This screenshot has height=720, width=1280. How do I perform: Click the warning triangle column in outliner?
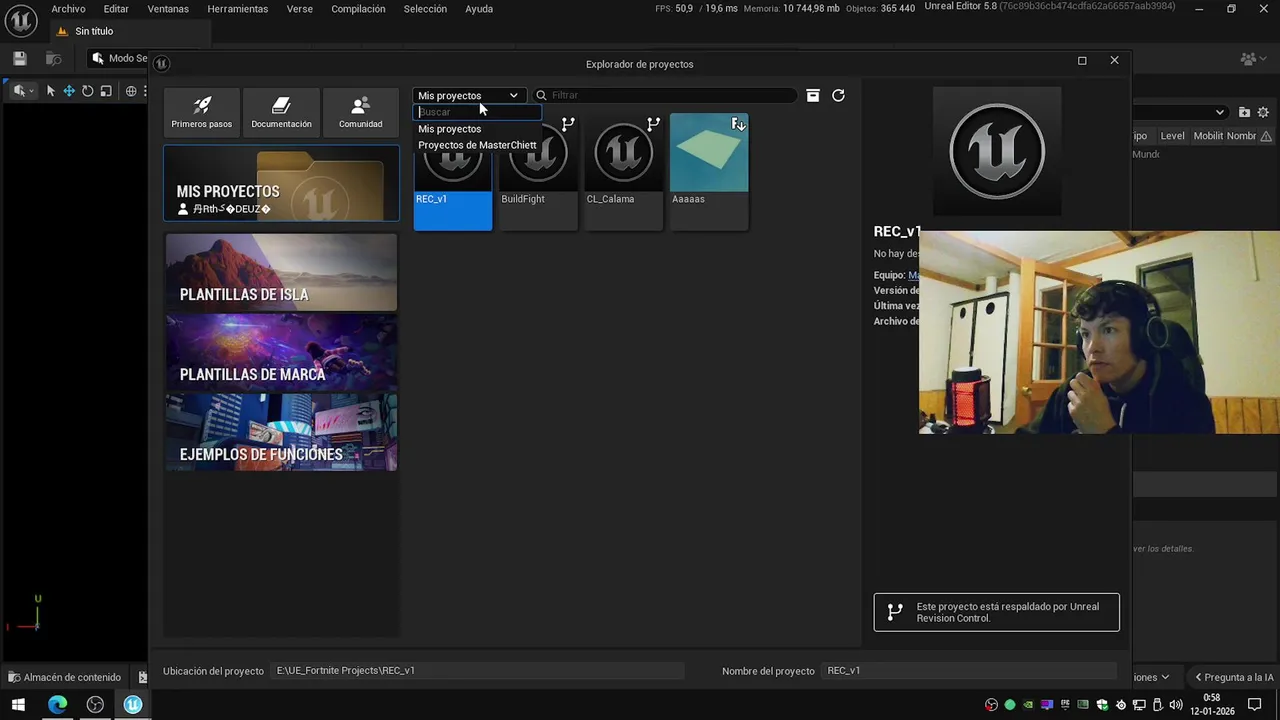point(1266,136)
